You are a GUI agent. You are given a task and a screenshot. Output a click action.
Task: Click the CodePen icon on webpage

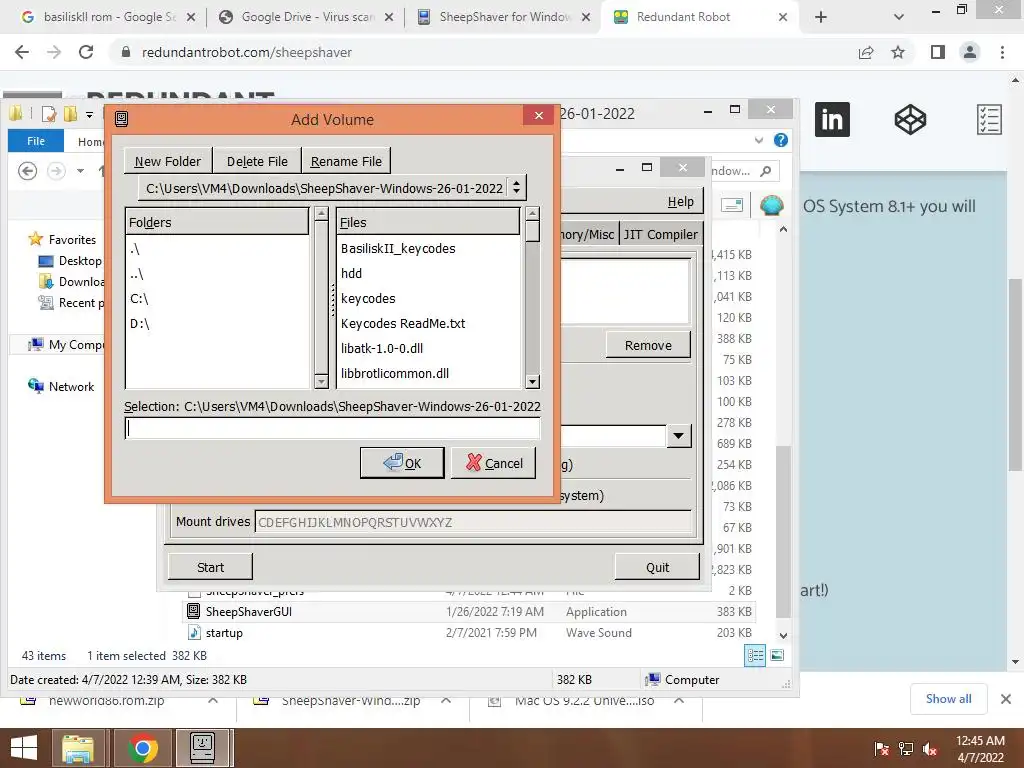click(910, 120)
